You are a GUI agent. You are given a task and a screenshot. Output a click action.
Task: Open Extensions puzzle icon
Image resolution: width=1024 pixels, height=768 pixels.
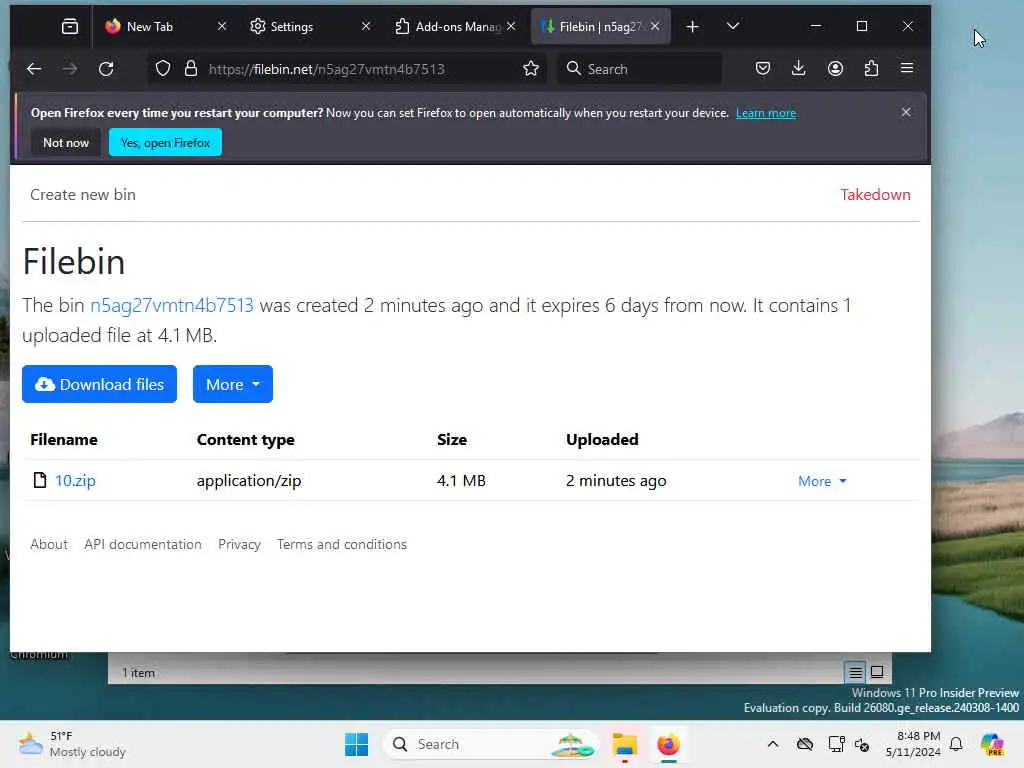pyautogui.click(x=871, y=69)
